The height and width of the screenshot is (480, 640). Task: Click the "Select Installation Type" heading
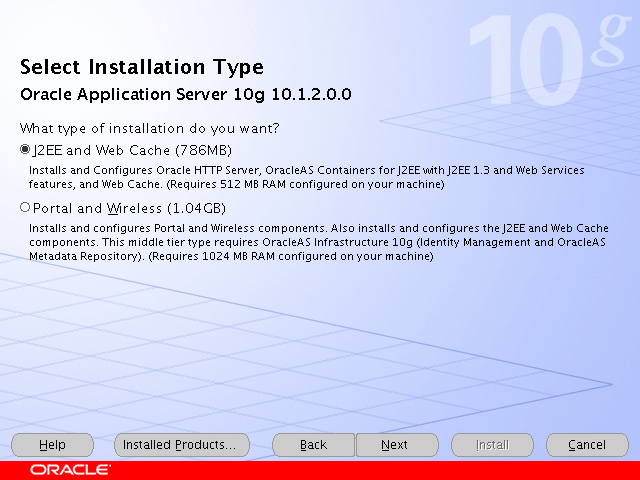(x=142, y=67)
